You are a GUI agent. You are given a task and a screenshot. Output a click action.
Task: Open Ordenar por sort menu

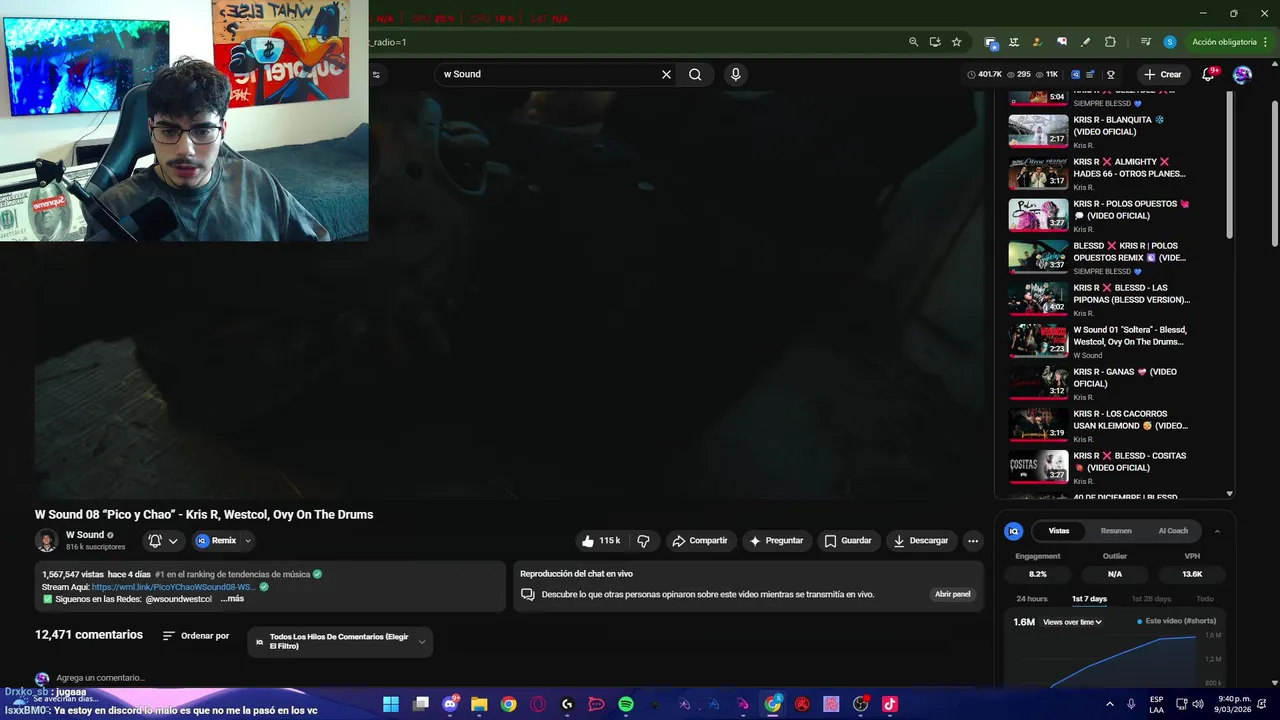click(x=196, y=636)
